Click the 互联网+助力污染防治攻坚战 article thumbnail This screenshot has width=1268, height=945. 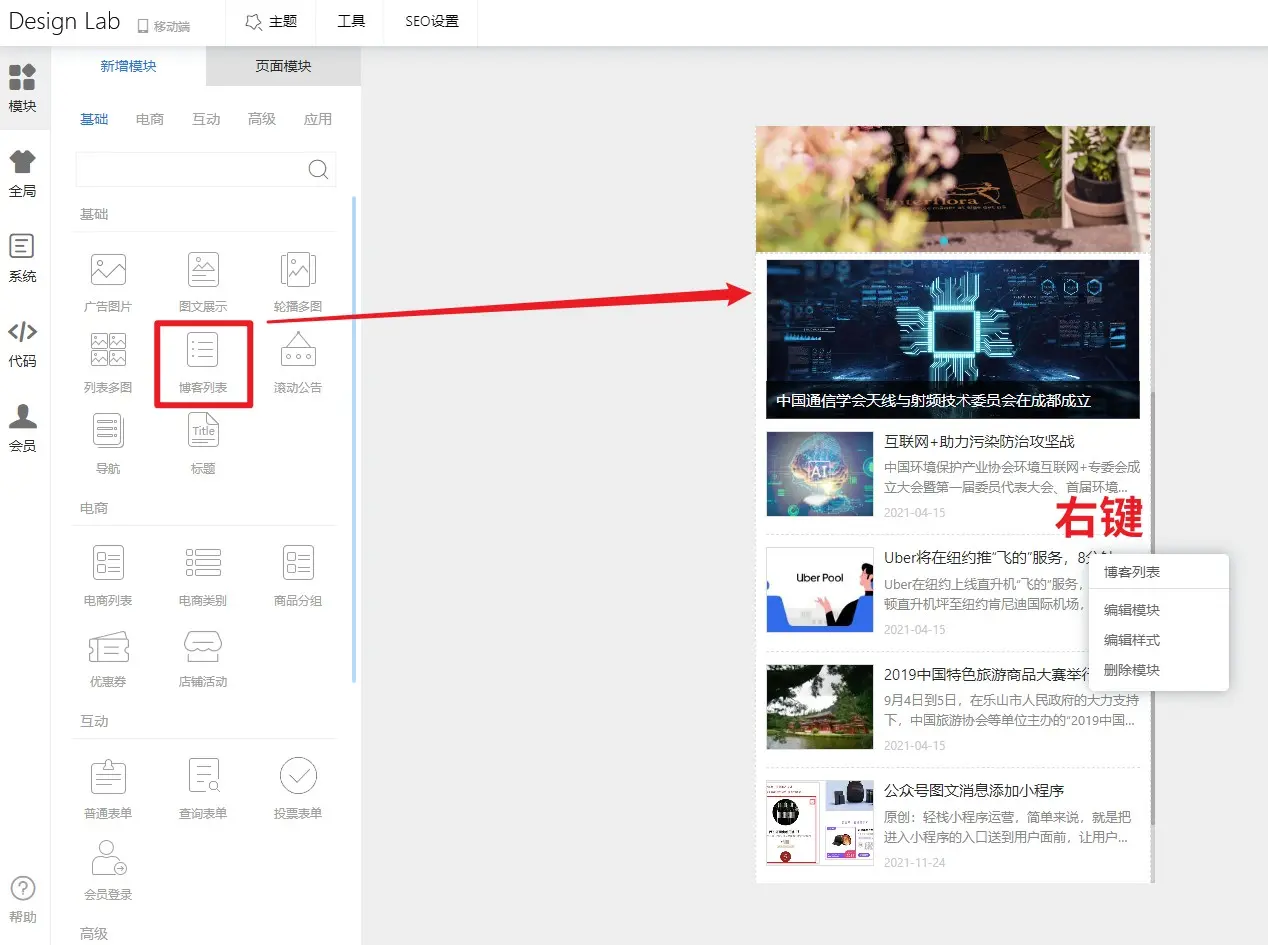pyautogui.click(x=820, y=474)
